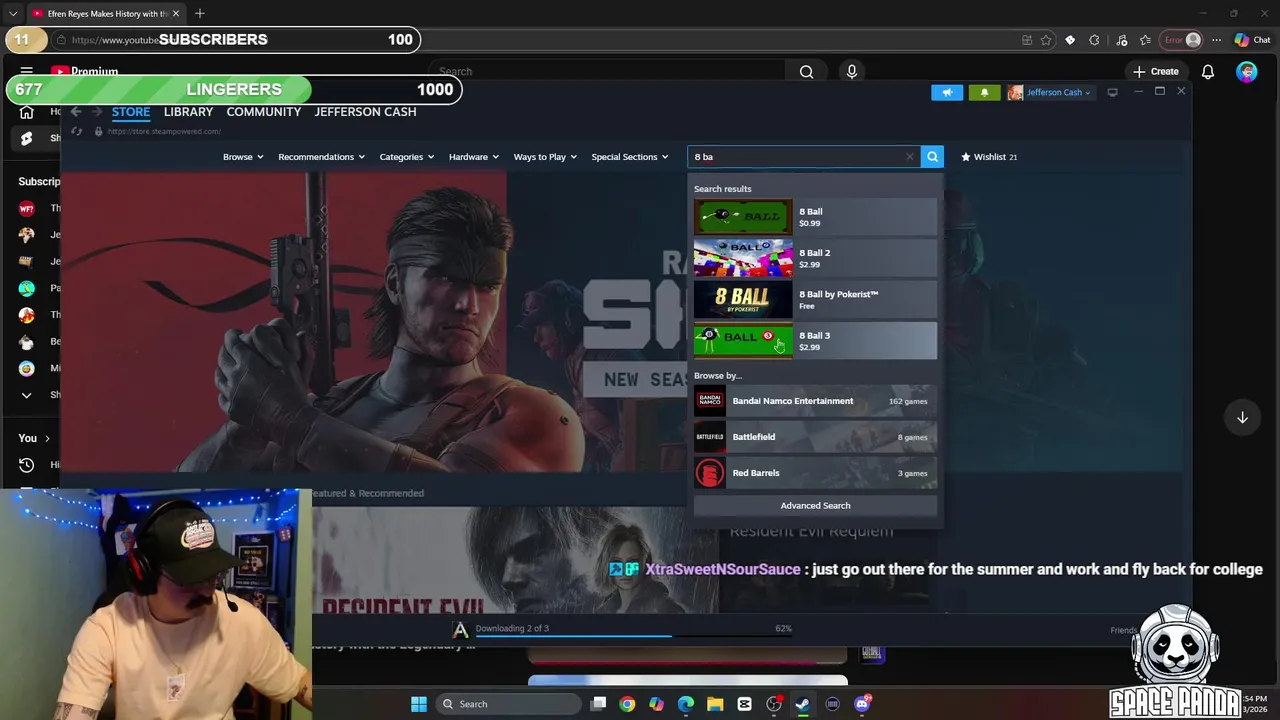Open Downloading 2 of 3 status
Viewport: 1280px width, 720px height.
click(512, 628)
